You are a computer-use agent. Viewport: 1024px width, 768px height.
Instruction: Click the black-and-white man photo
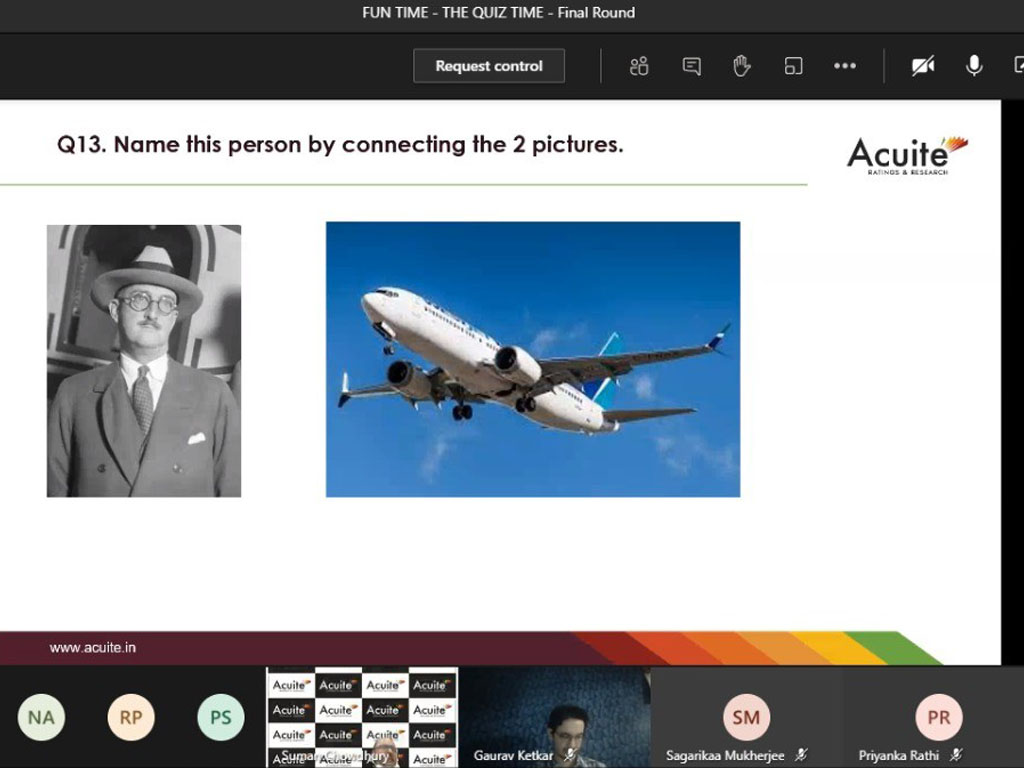pos(144,361)
